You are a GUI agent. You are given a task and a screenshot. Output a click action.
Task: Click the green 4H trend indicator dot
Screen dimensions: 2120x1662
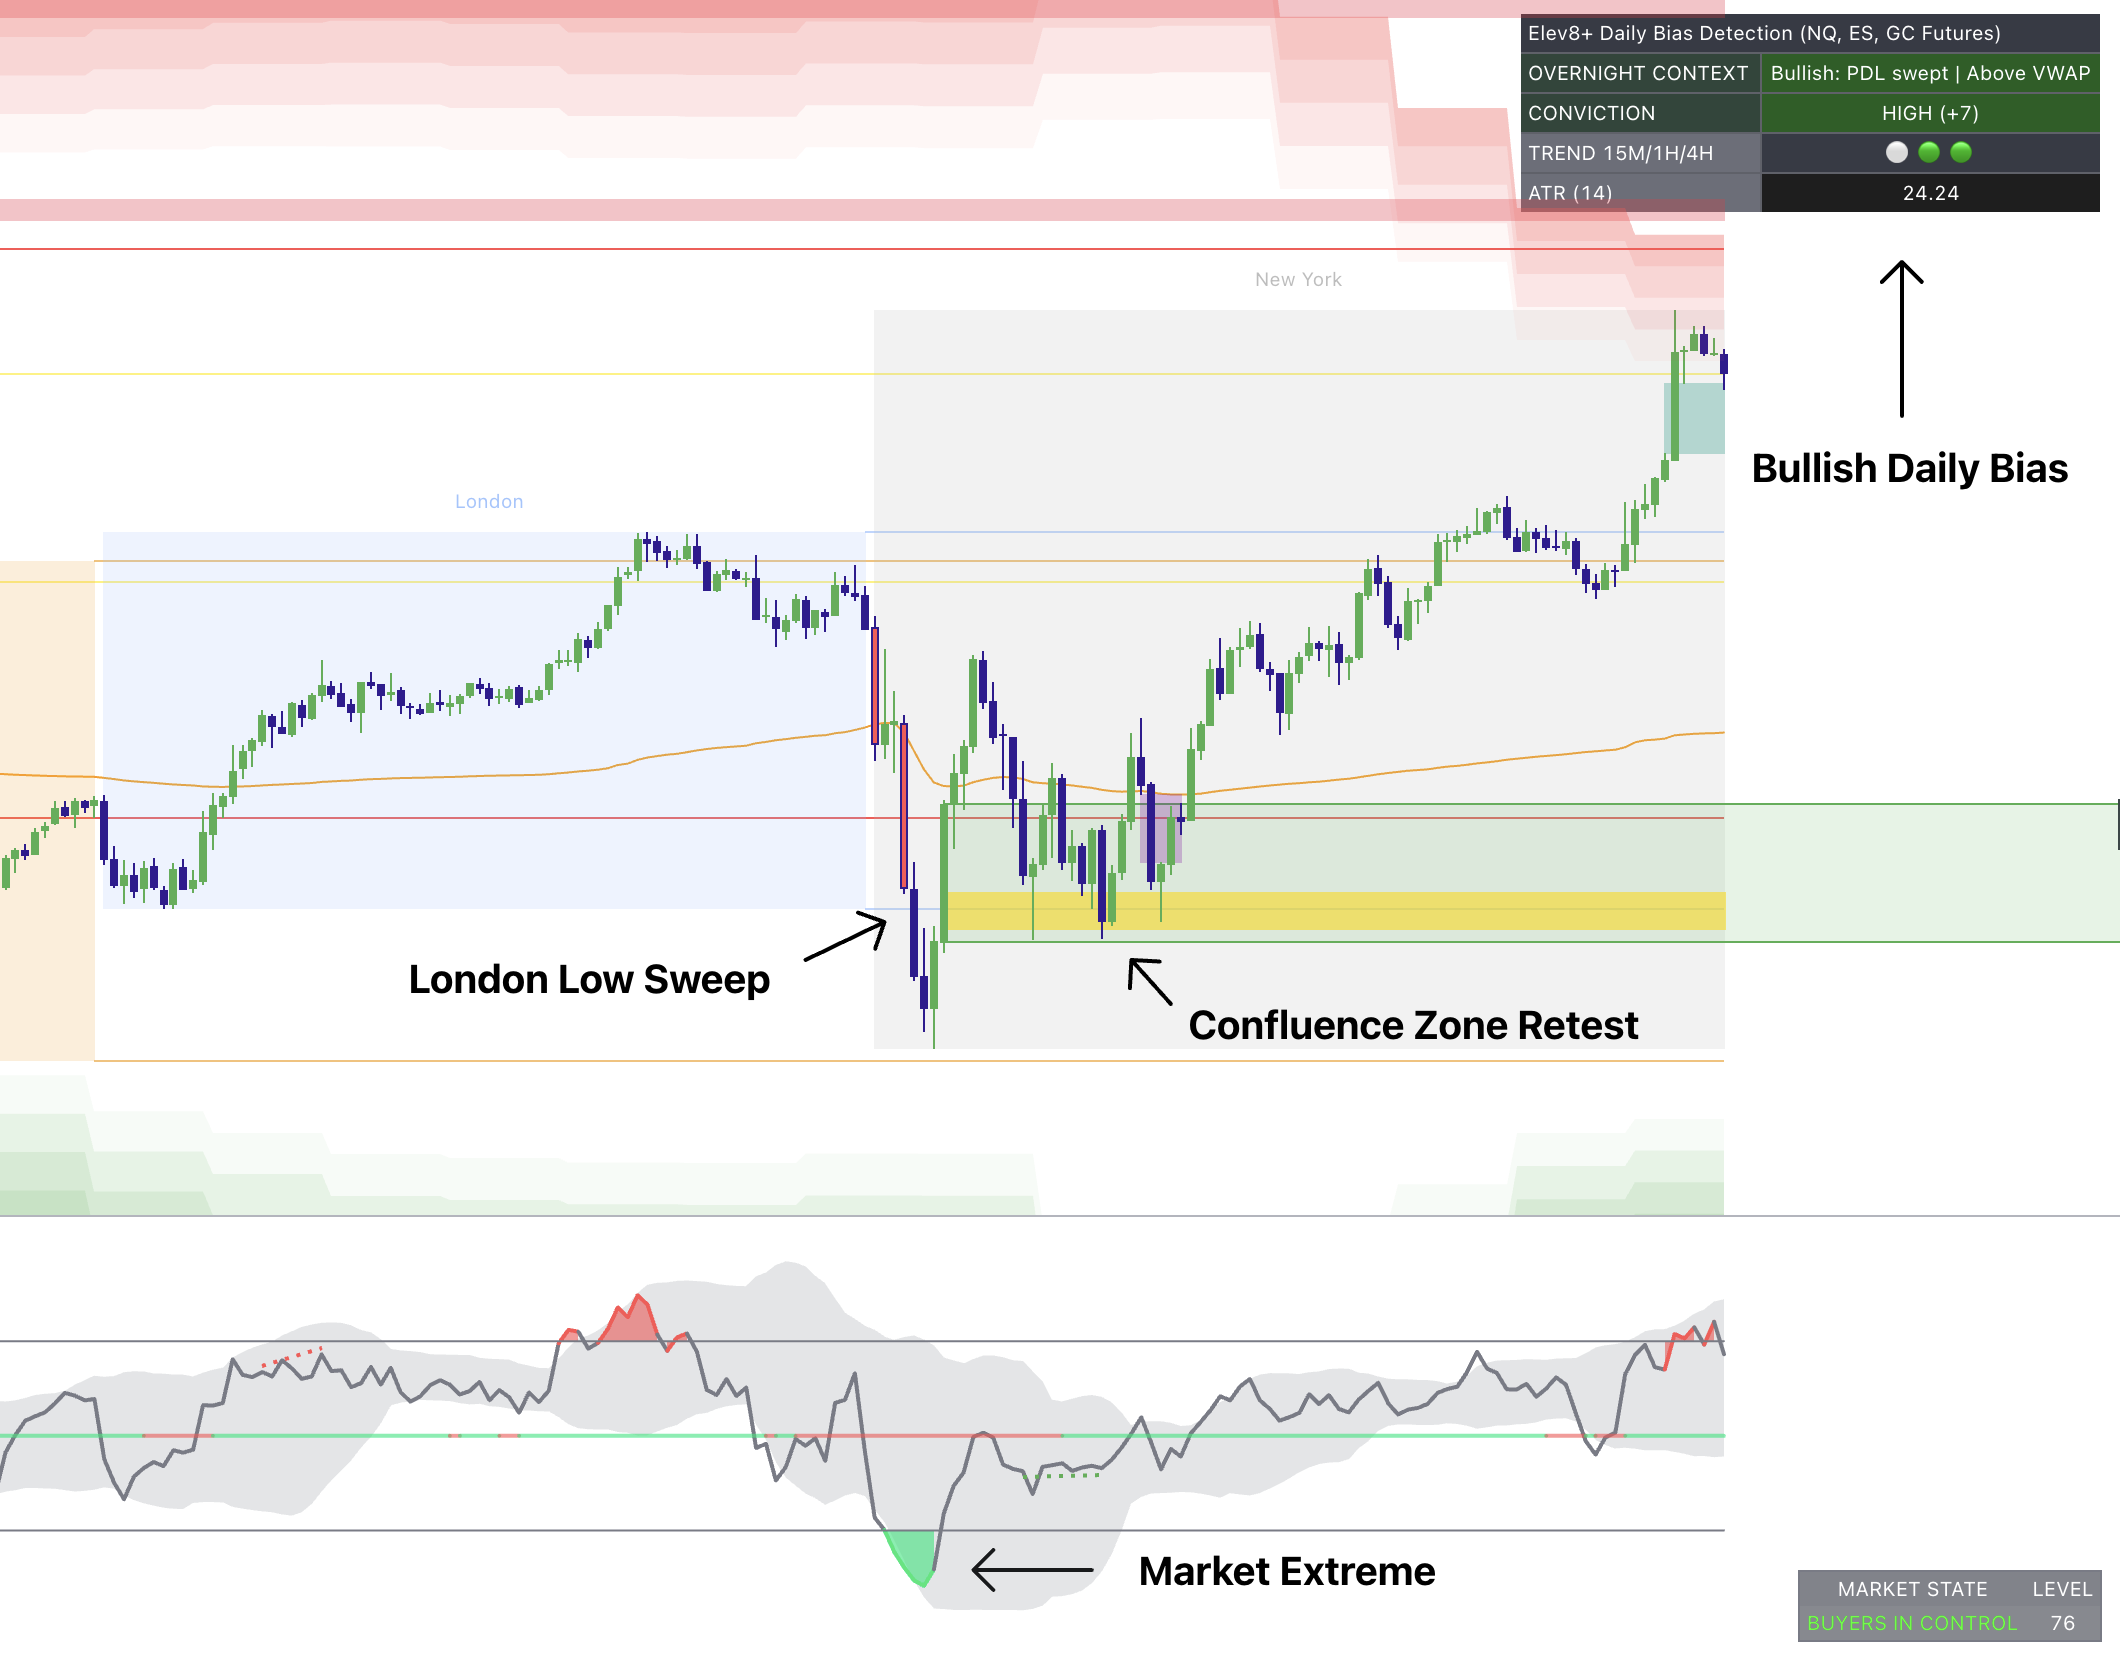(x=1961, y=152)
